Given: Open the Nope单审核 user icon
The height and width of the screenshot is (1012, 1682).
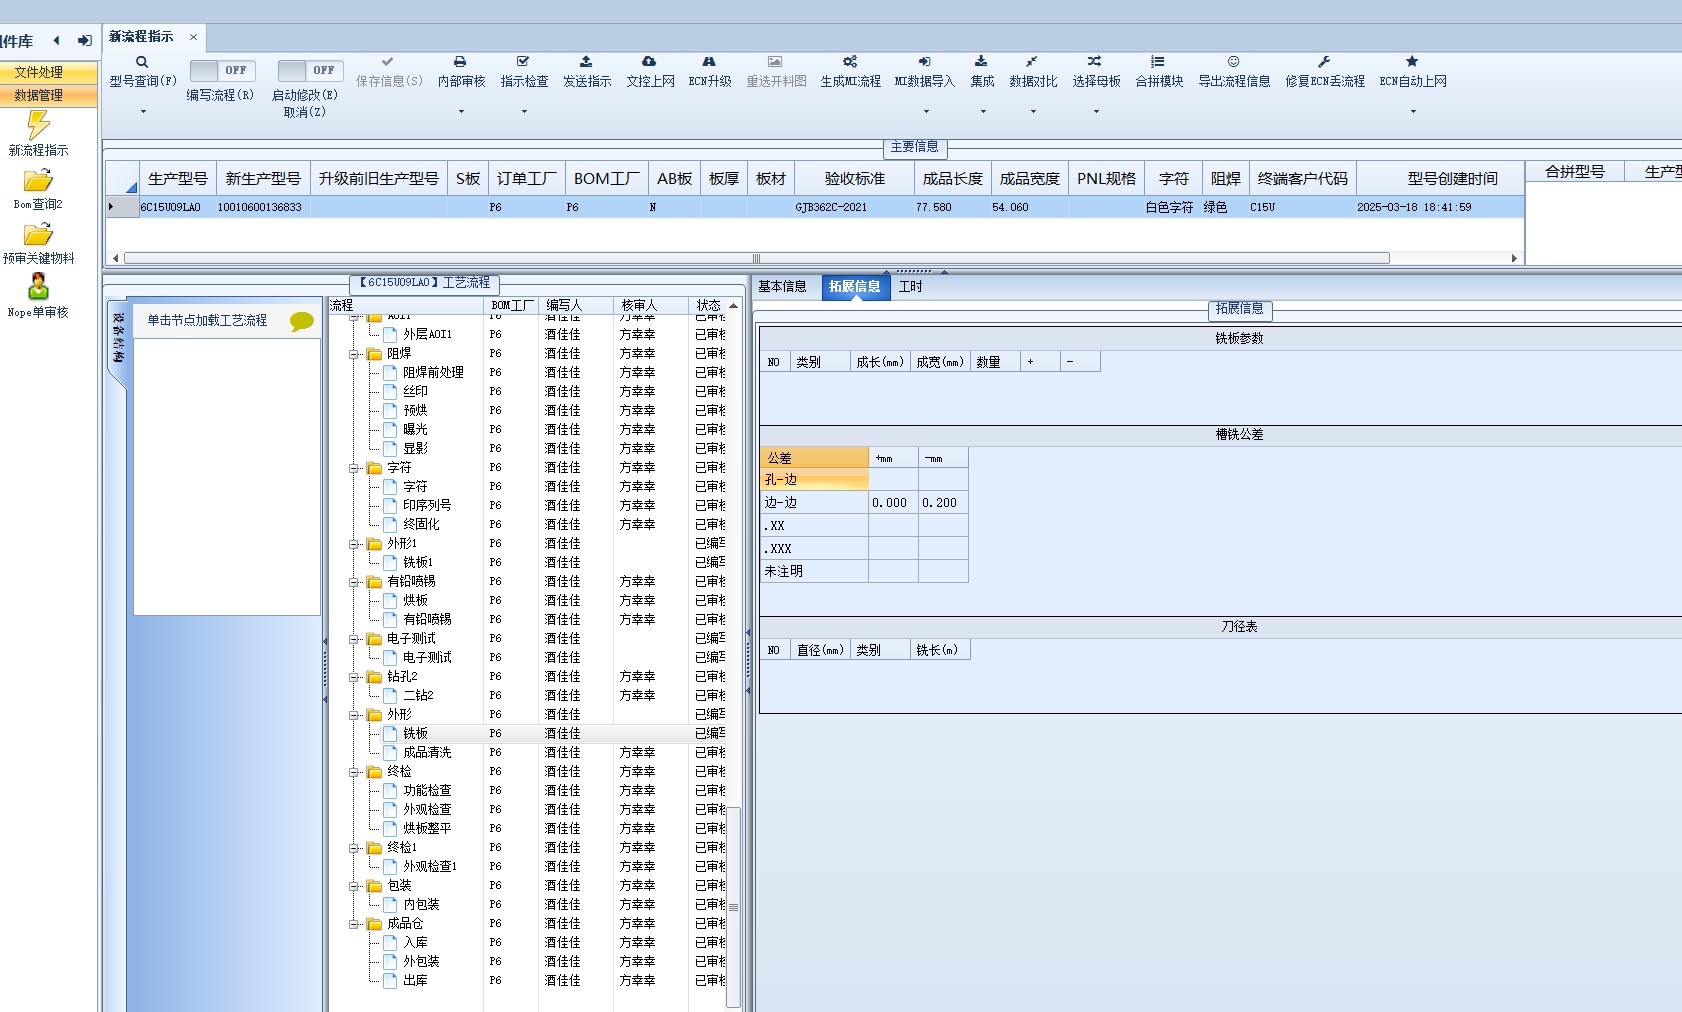Looking at the screenshot, I should coord(38,287).
